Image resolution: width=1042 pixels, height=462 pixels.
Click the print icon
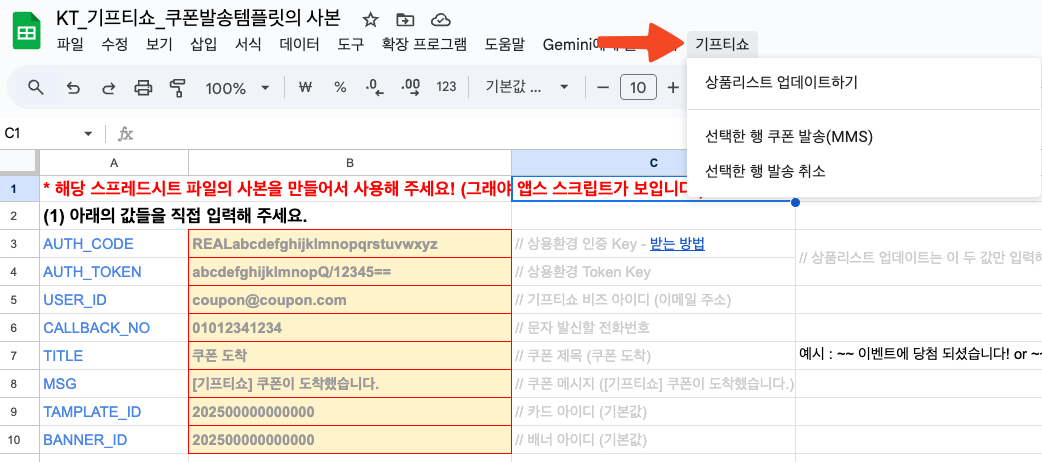pos(143,88)
